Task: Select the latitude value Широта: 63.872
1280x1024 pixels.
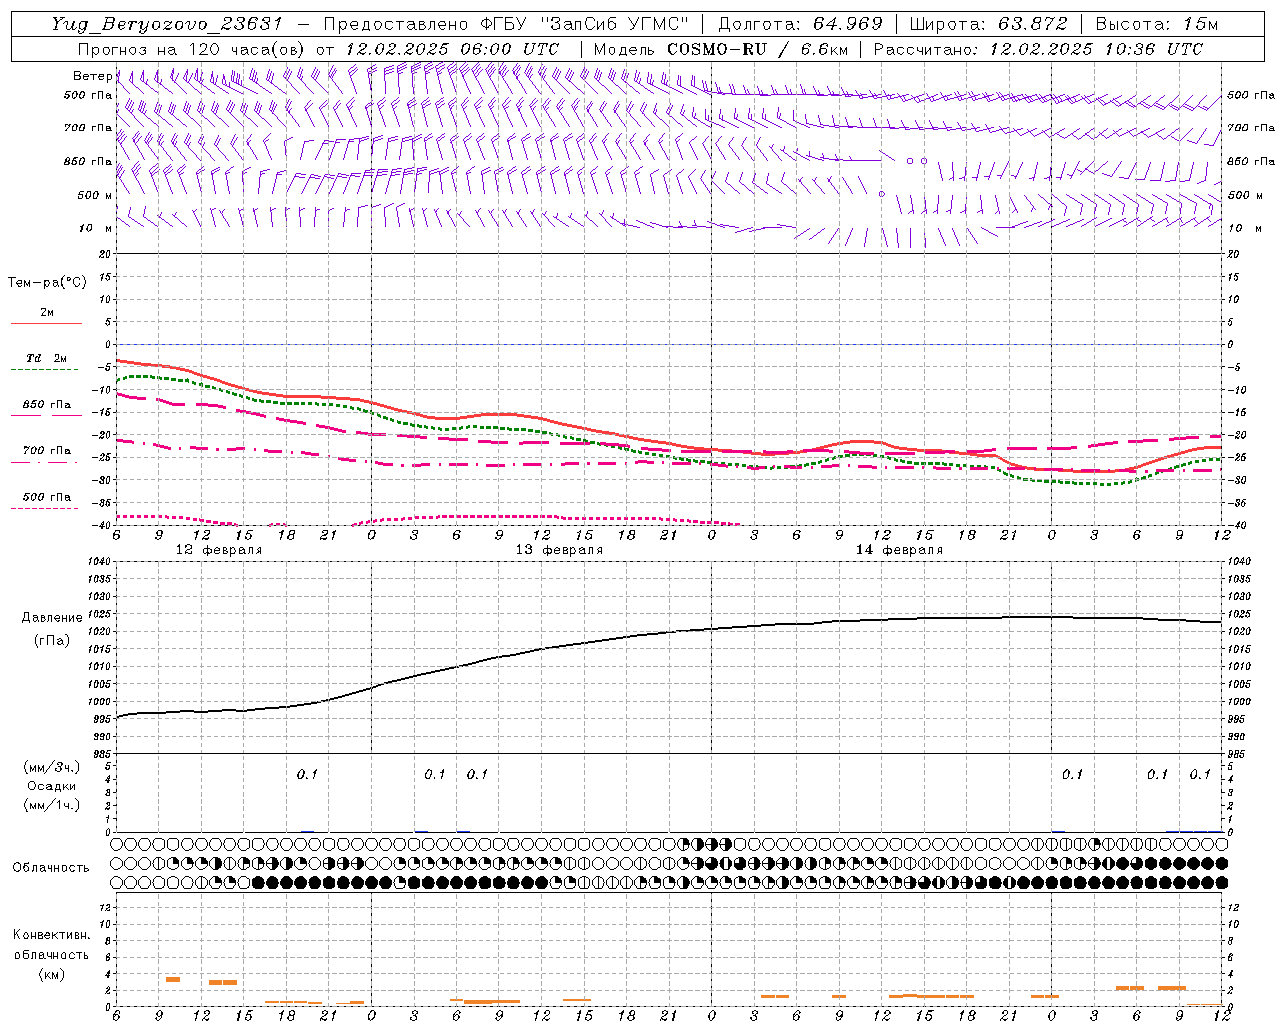Action: coord(989,24)
